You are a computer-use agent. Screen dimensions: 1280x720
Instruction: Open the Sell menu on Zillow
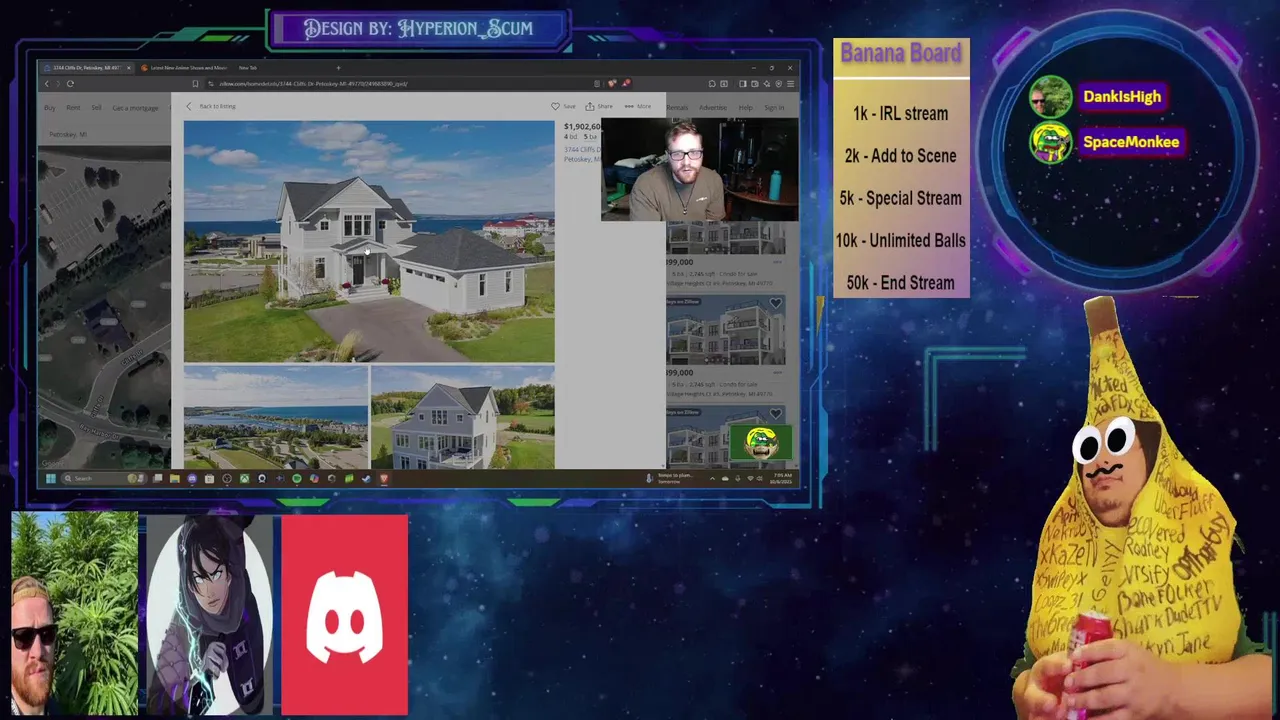coord(96,107)
